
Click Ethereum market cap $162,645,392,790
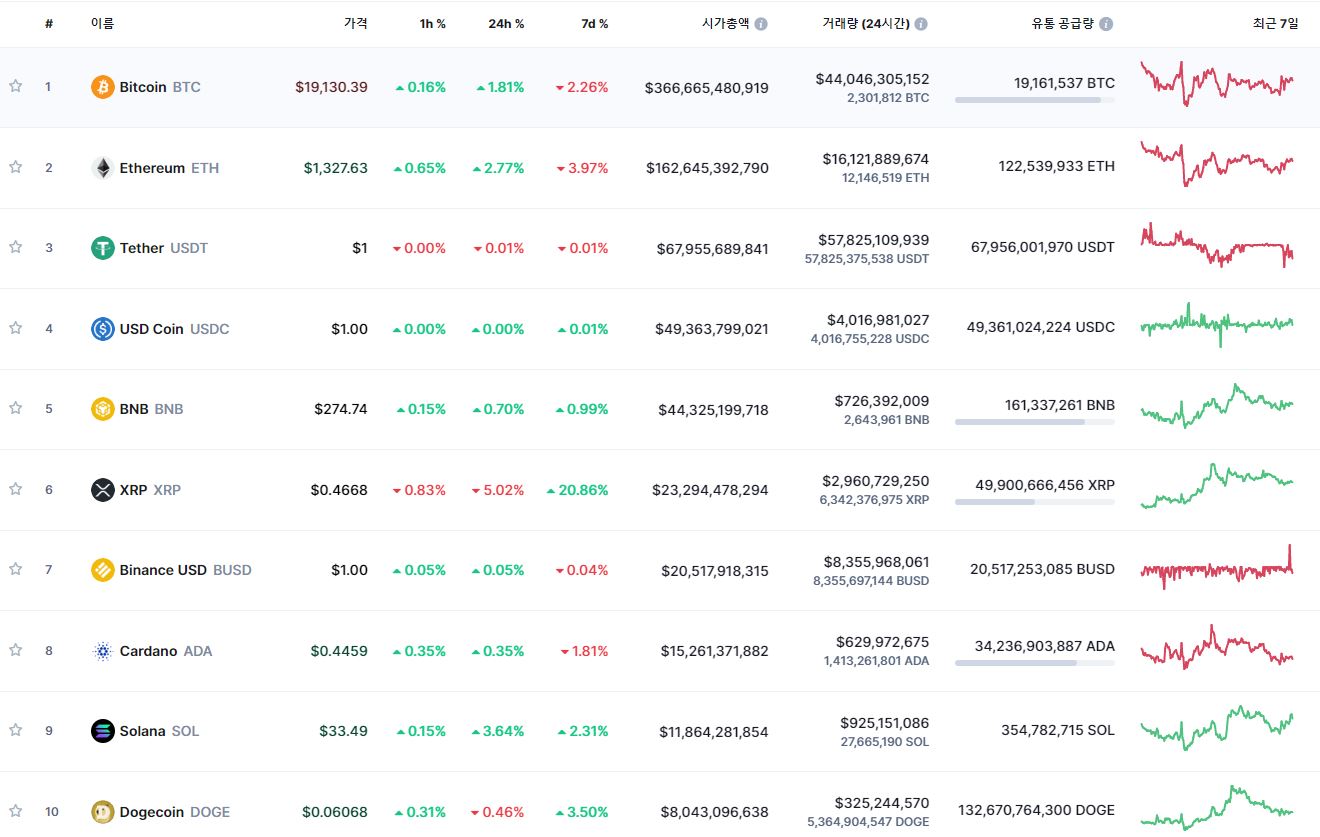(x=707, y=168)
